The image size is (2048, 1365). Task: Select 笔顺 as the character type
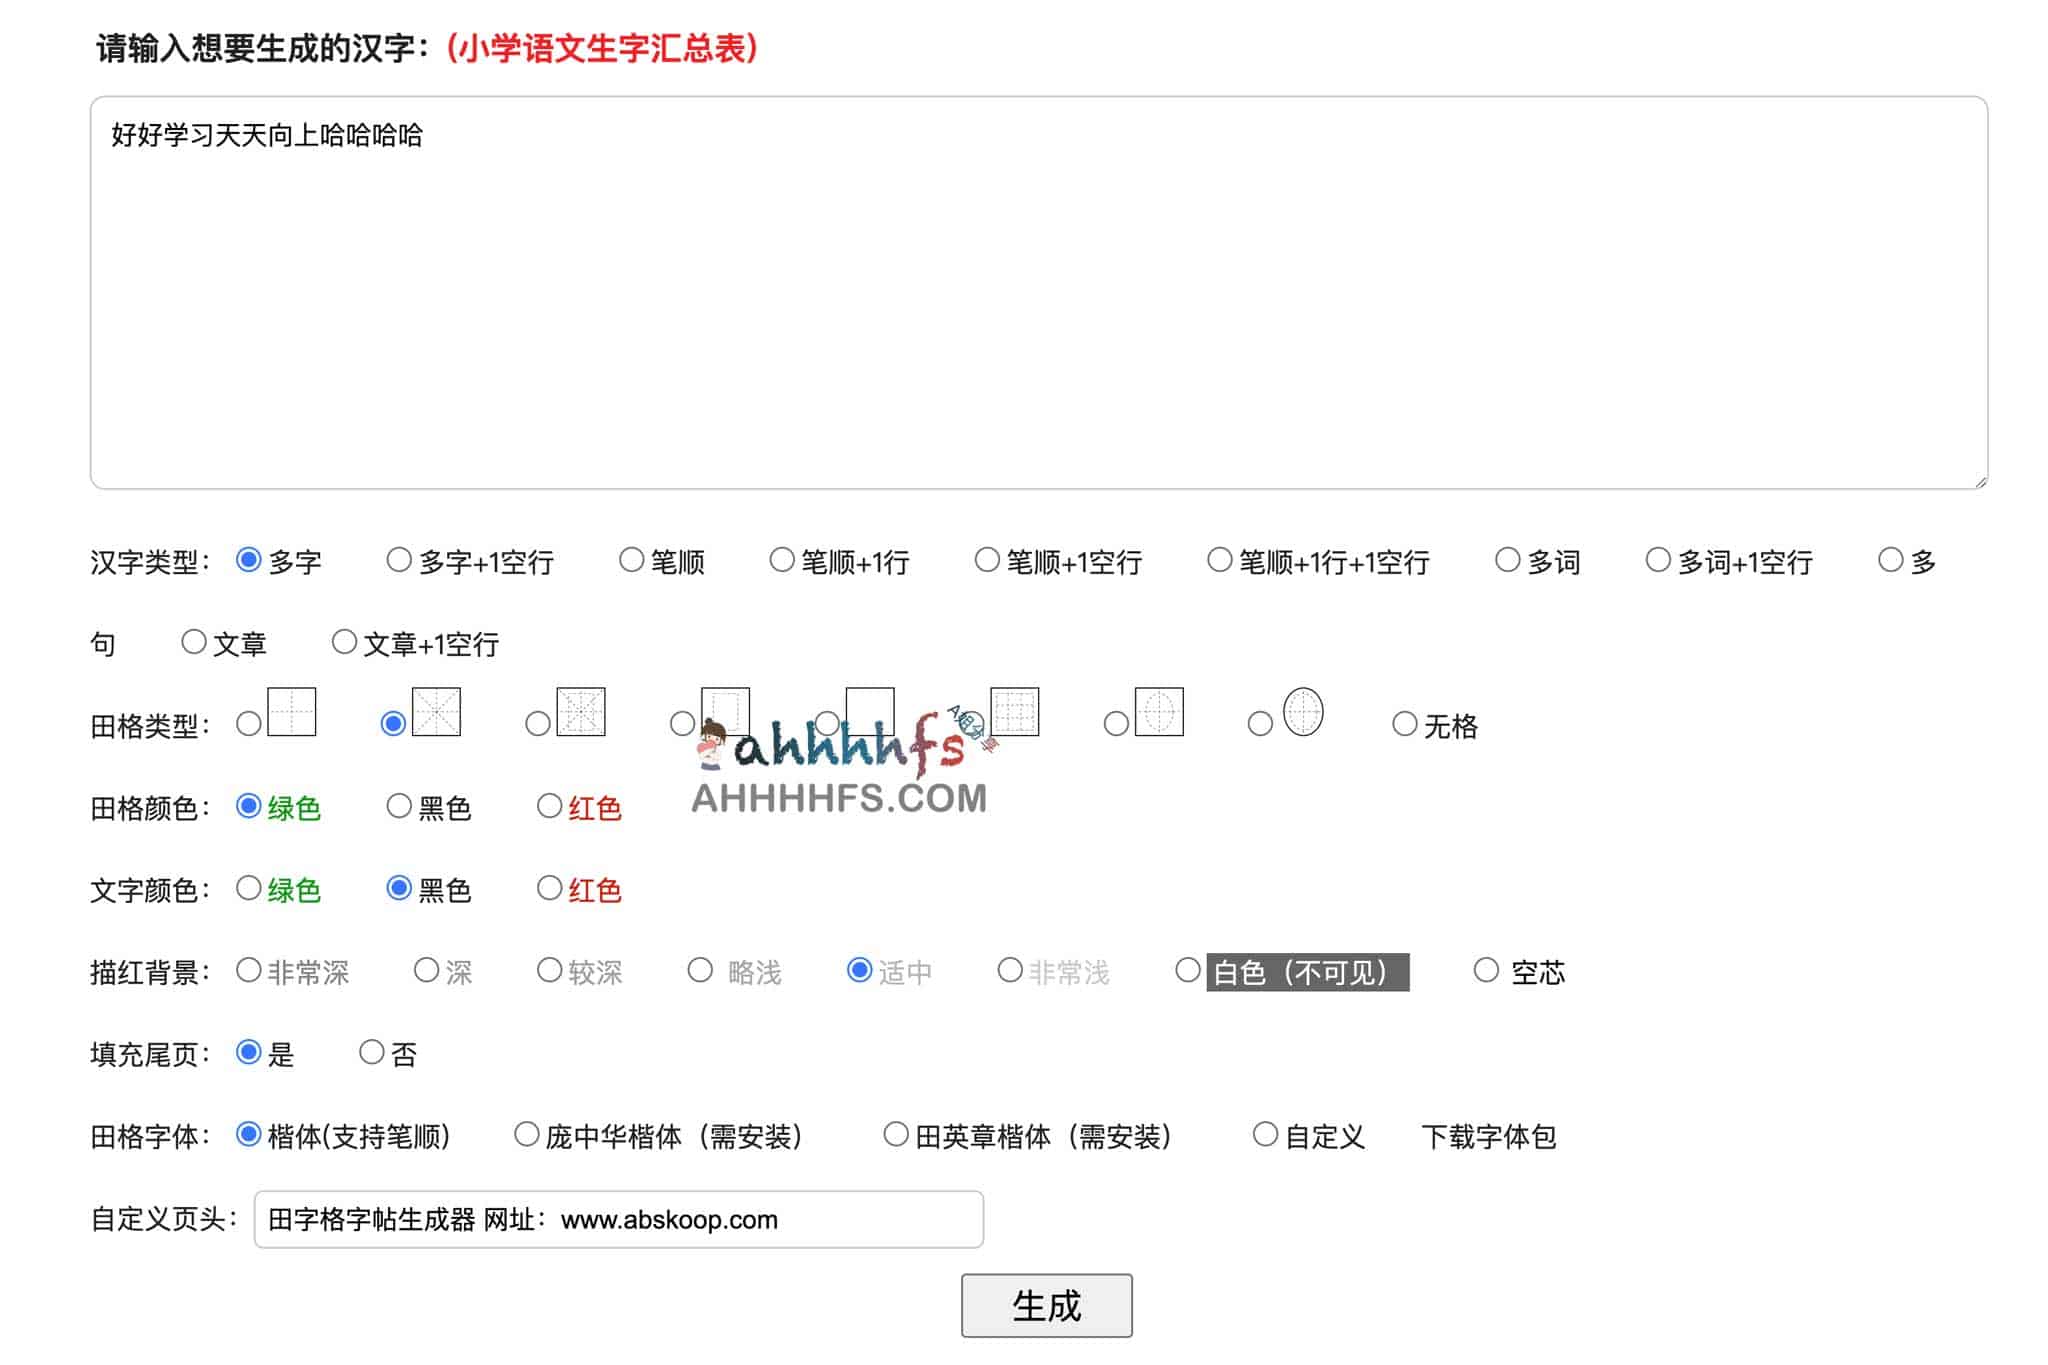coord(632,561)
